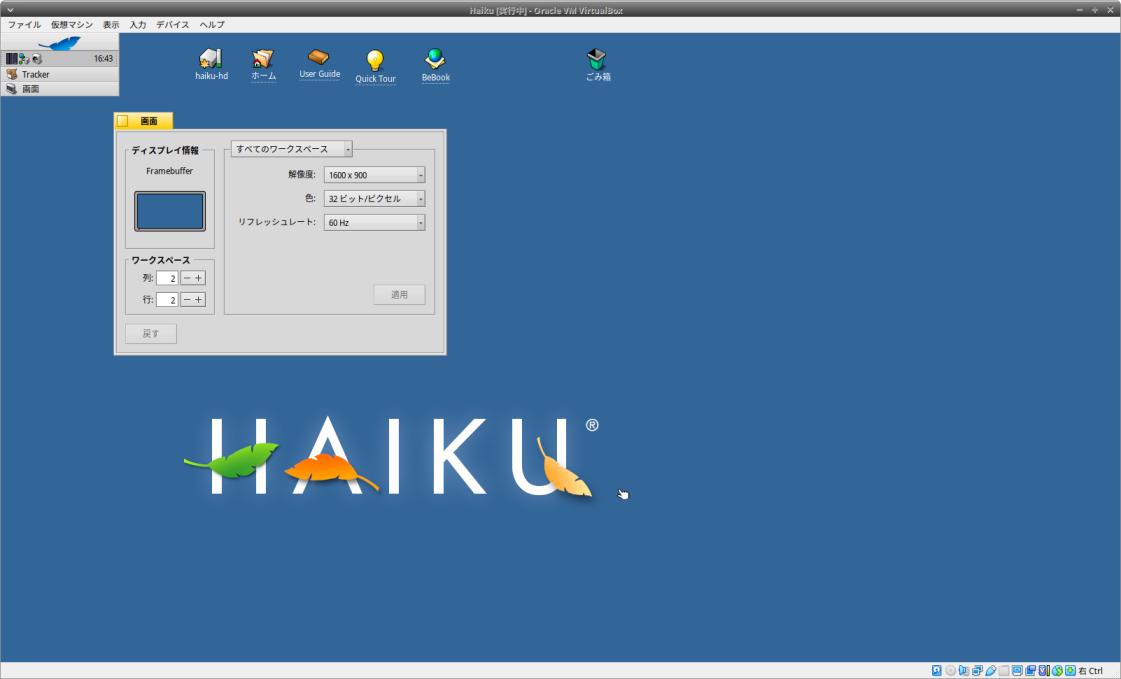Click the 右 Ctrl host key label
Viewport: 1121px width, 679px height.
point(1091,670)
